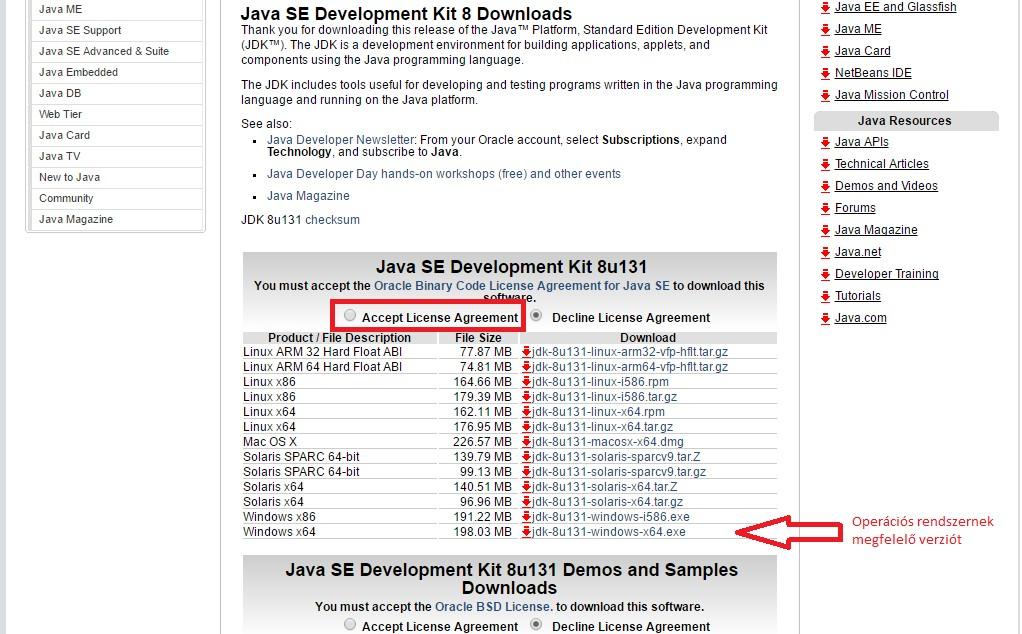Screen dimensions: 1022x634
Task: Open Java EE and Glassfish sidebar link
Action: 896,7
